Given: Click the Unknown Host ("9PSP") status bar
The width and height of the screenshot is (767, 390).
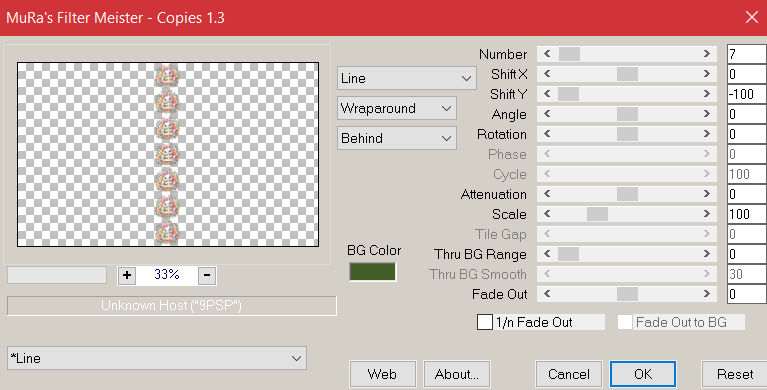Looking at the screenshot, I should click(x=172, y=306).
